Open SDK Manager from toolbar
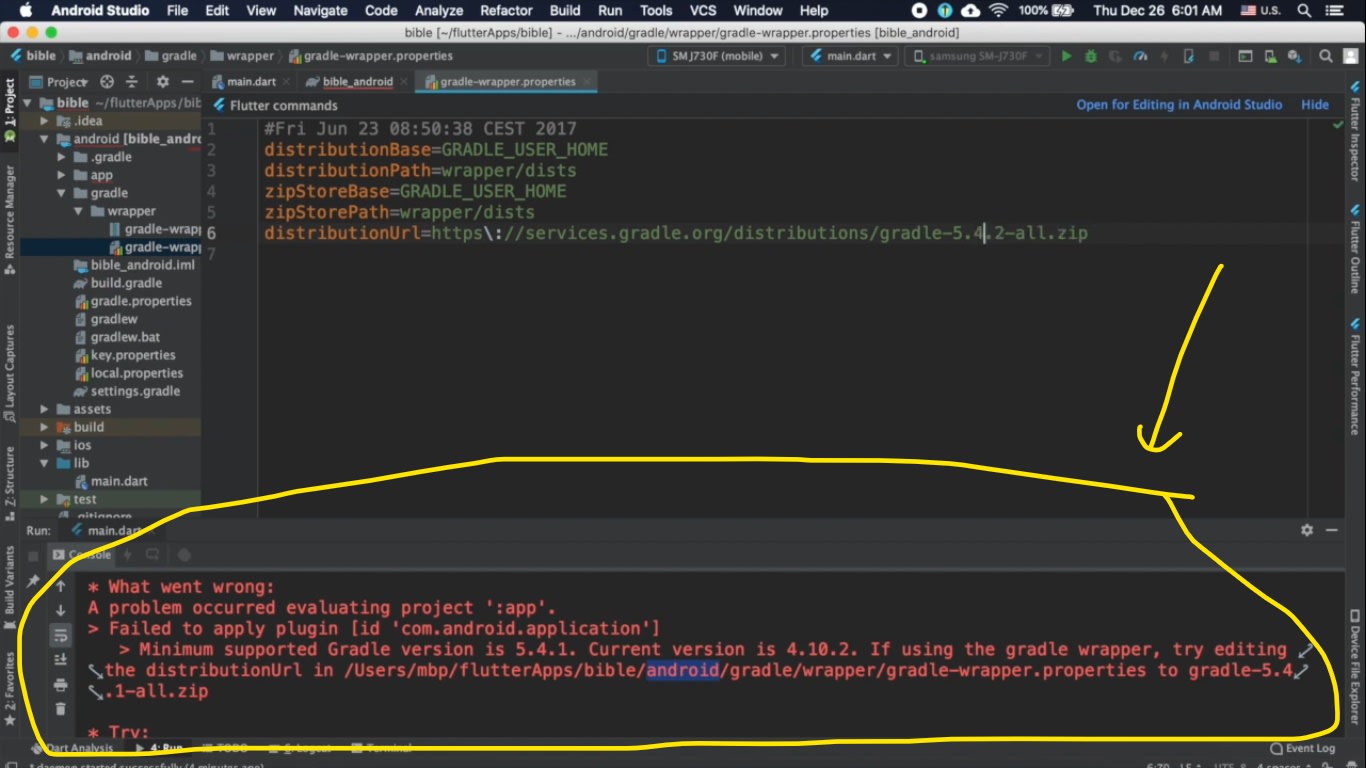 1295,56
